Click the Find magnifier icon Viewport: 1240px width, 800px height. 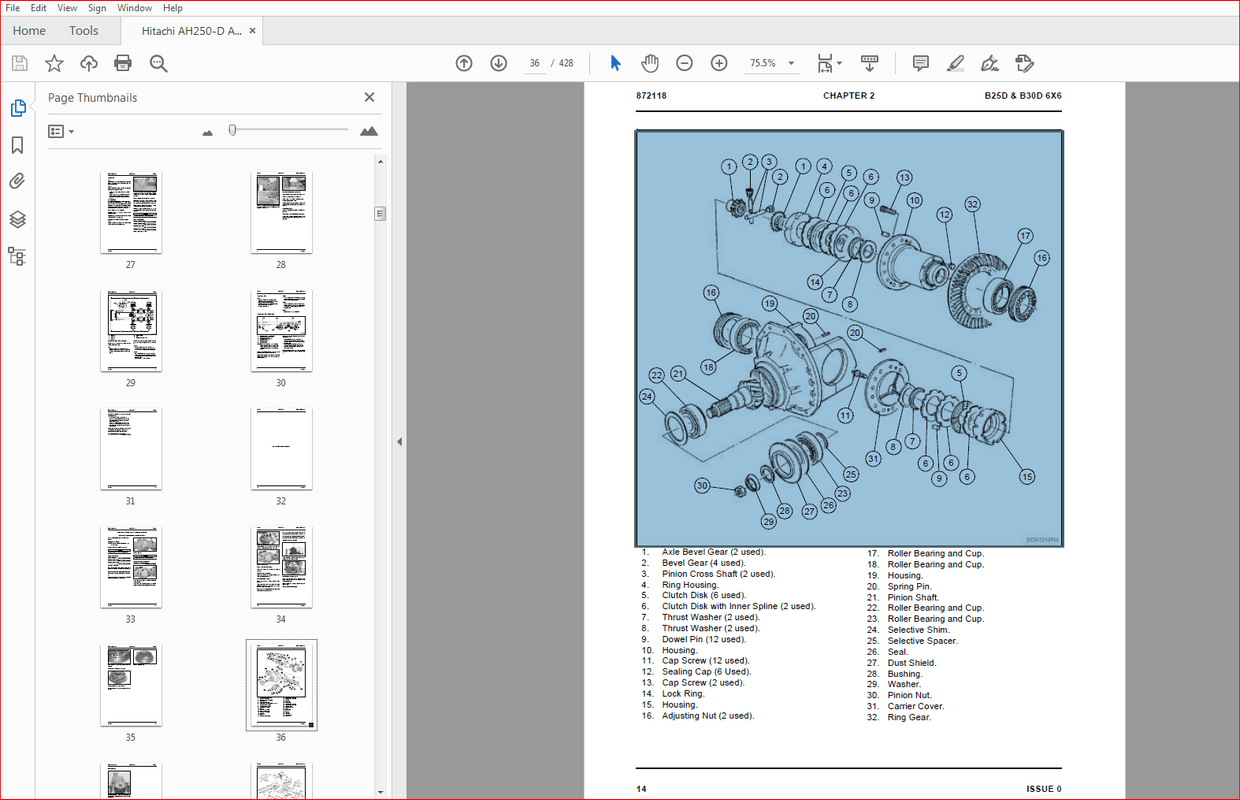[158, 62]
